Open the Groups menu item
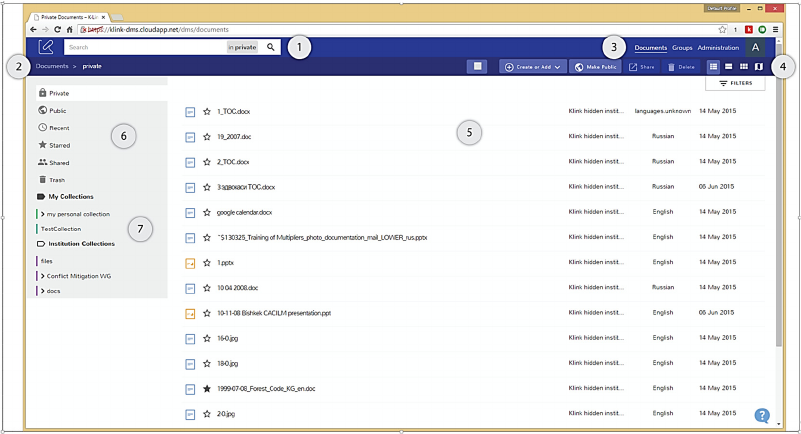The height and width of the screenshot is (434, 801). [x=682, y=47]
